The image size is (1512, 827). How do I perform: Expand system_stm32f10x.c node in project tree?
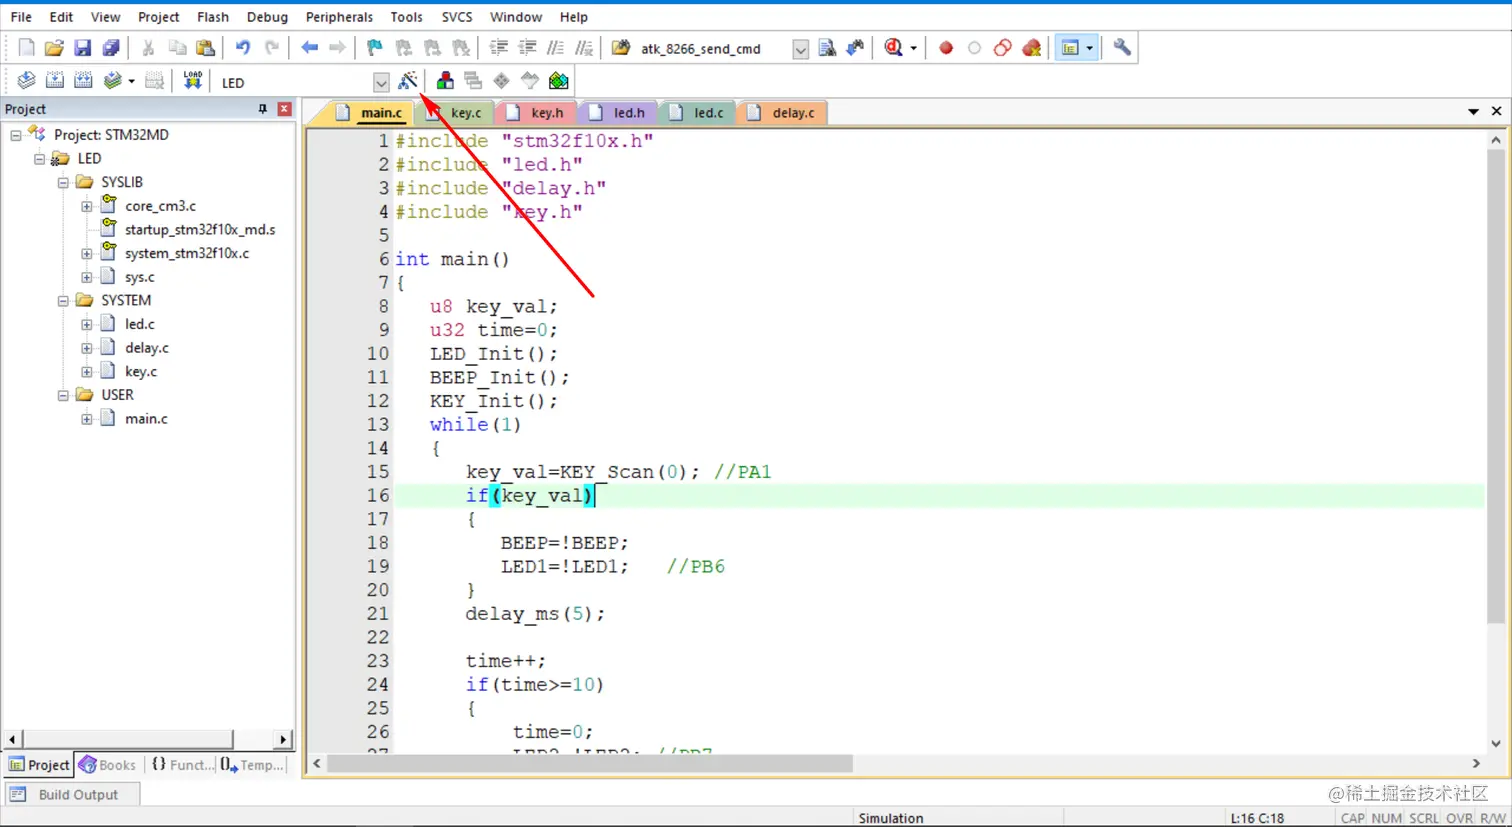(87, 254)
